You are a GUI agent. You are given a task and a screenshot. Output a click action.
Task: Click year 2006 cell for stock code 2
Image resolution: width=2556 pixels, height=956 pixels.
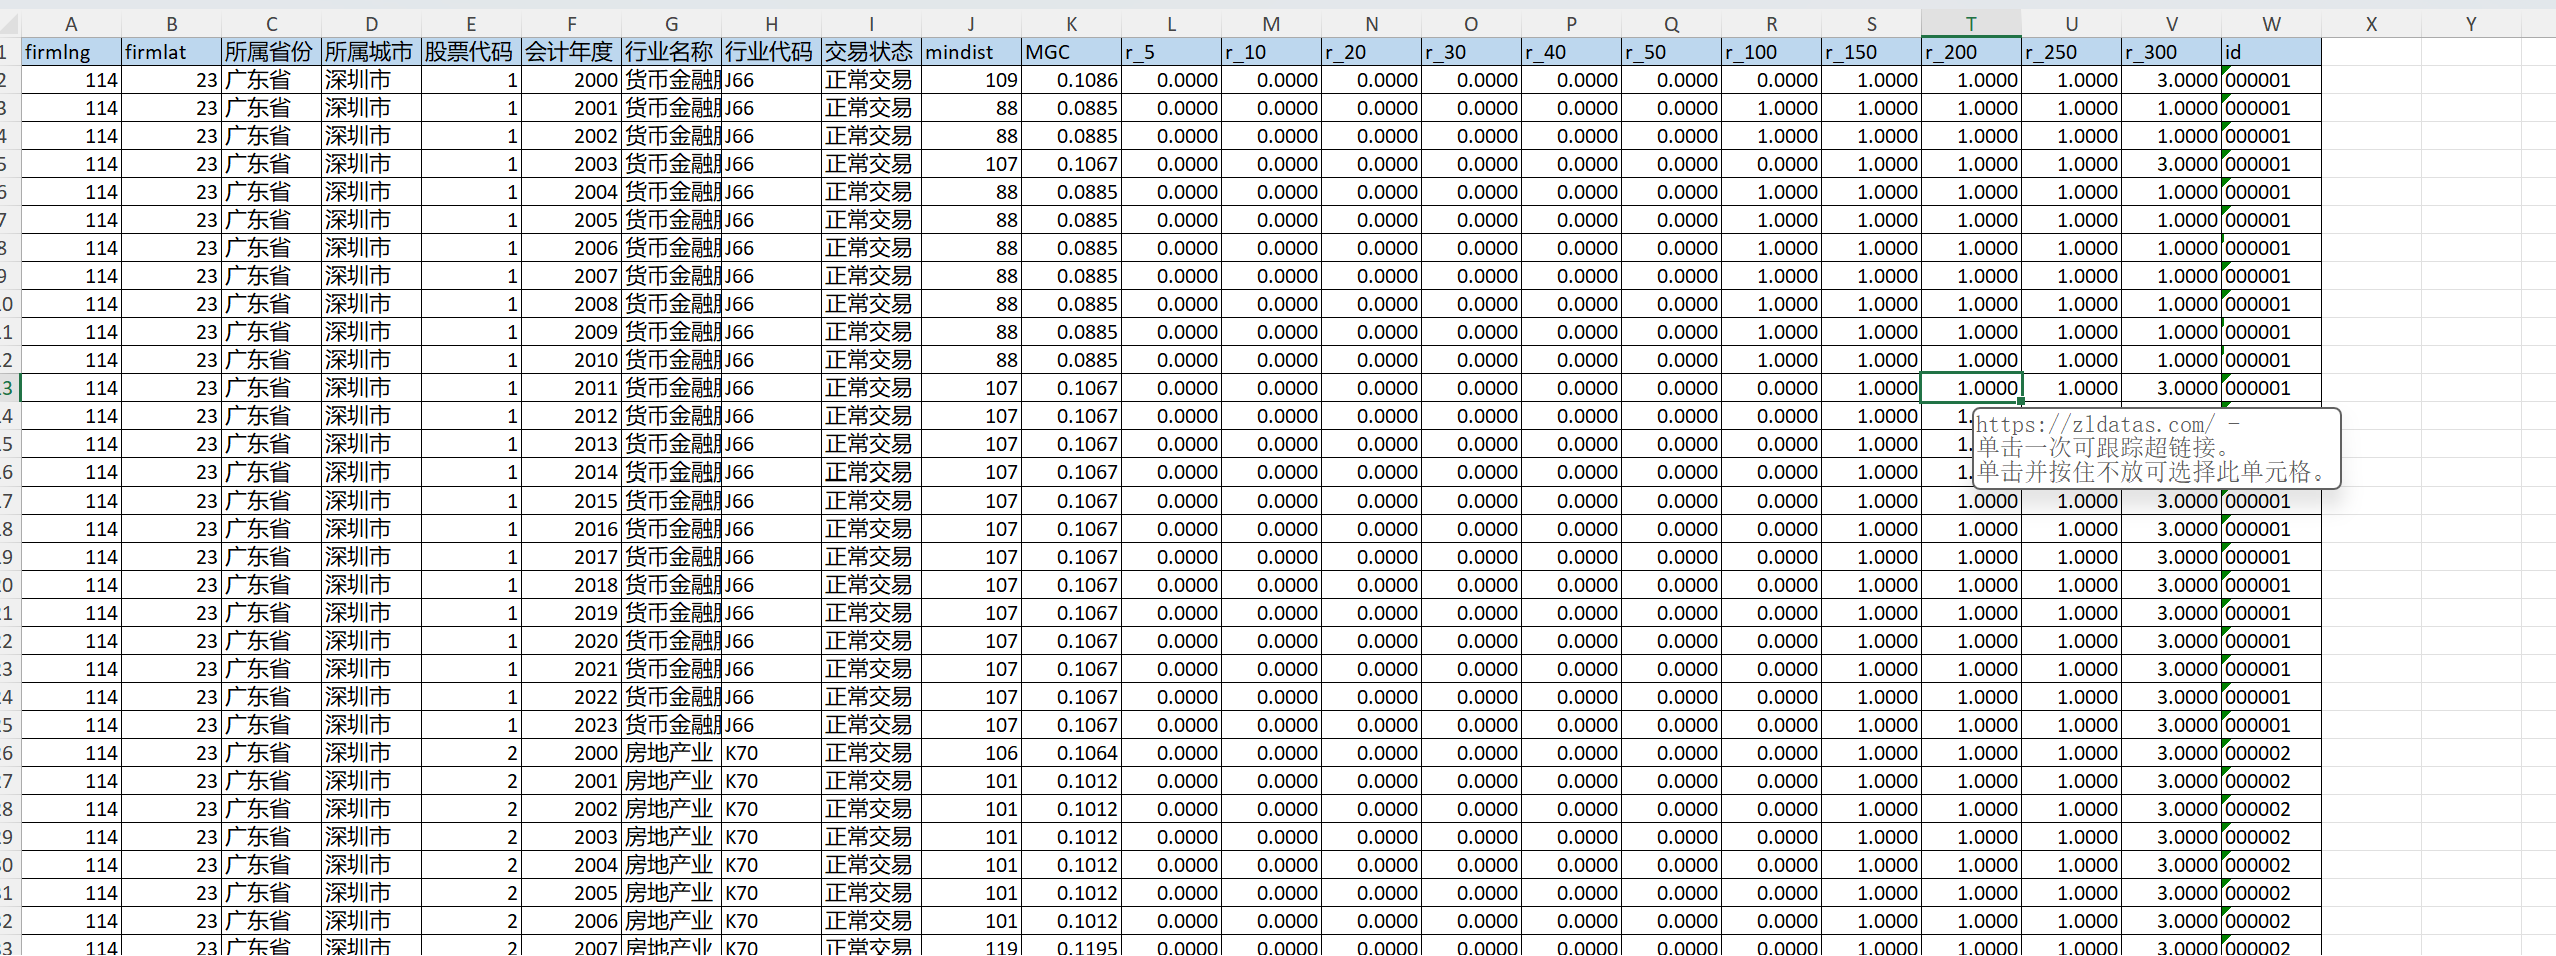click(571, 921)
